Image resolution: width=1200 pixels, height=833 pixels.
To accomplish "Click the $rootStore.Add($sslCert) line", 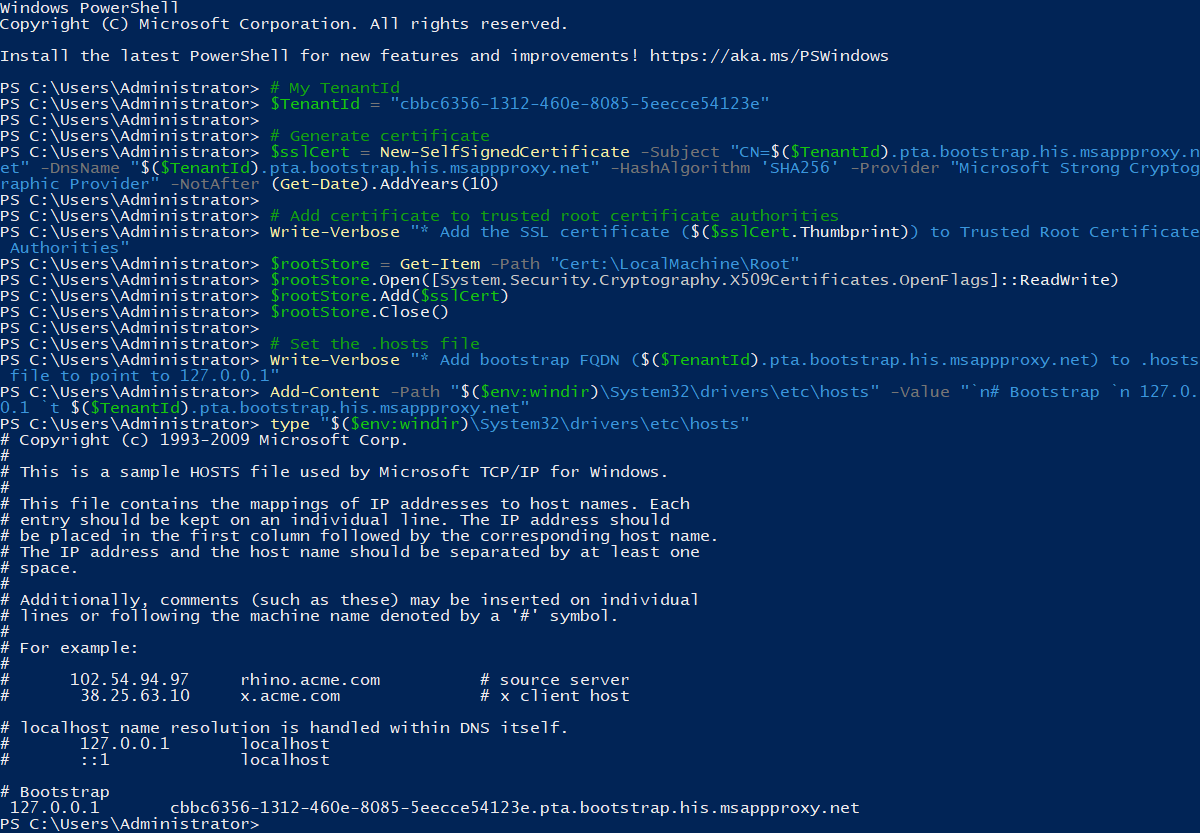I will (389, 296).
